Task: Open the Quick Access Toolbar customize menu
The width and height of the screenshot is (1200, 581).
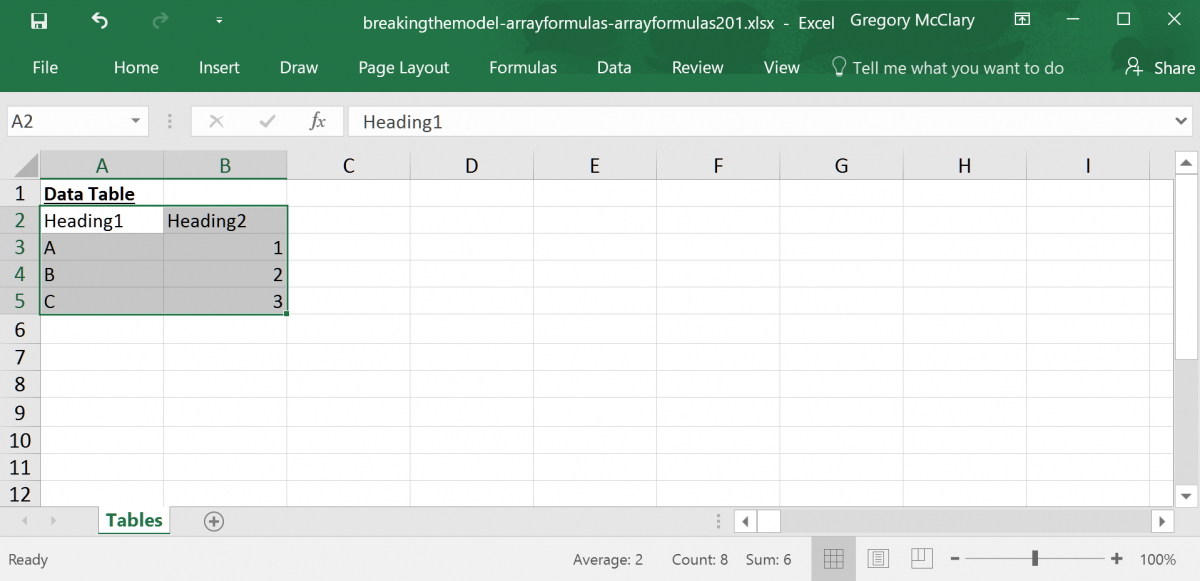Action: pyautogui.click(x=218, y=19)
